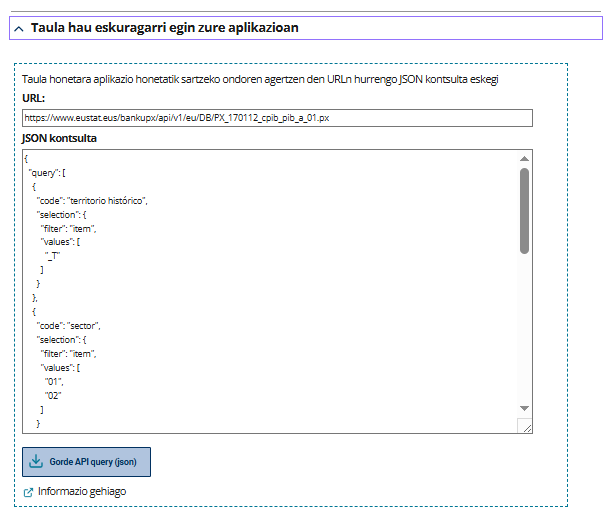Image resolution: width=611 pixels, height=515 pixels.
Task: Focus the URL input field
Action: 277,118
